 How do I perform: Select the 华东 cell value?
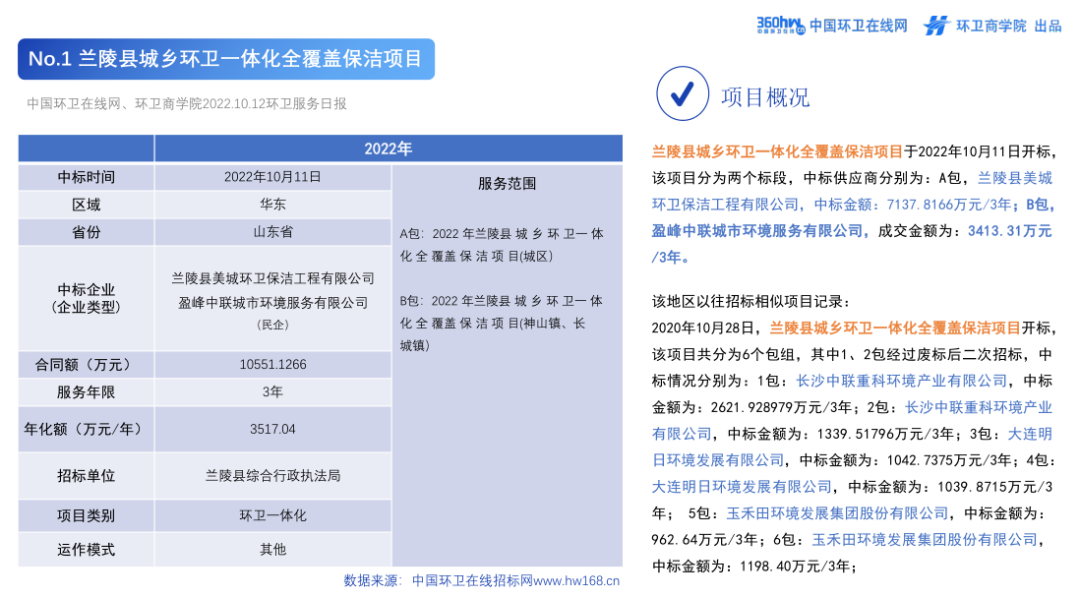coord(273,205)
